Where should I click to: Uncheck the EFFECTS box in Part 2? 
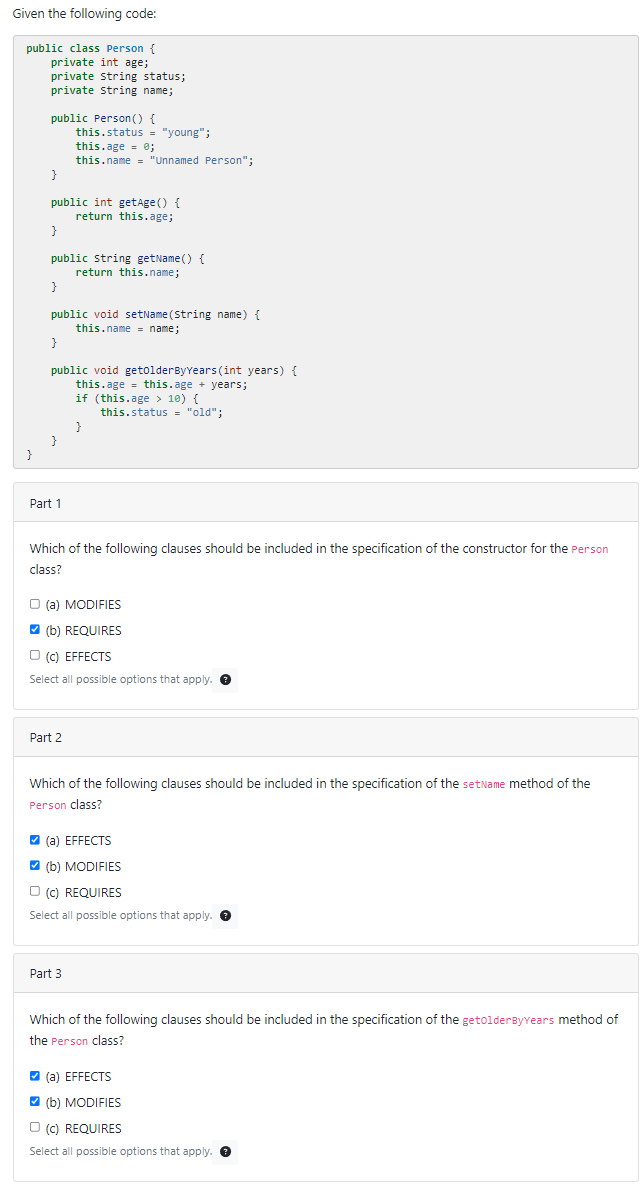click(34, 840)
